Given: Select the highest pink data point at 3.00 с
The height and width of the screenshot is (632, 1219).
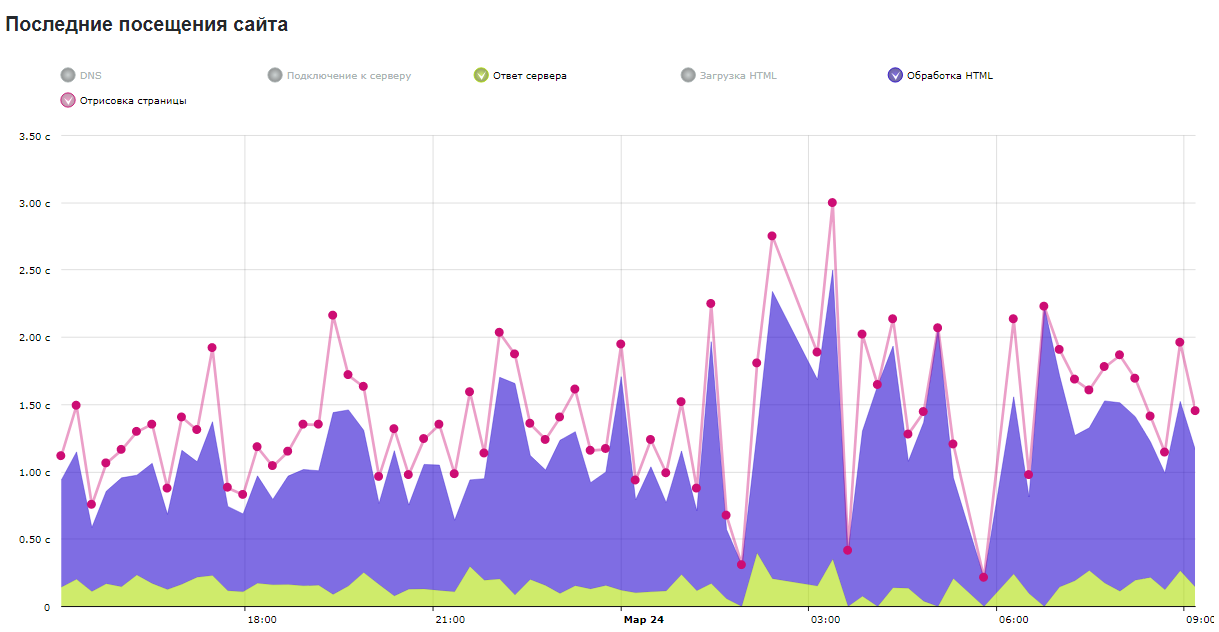Looking at the screenshot, I should (832, 203).
